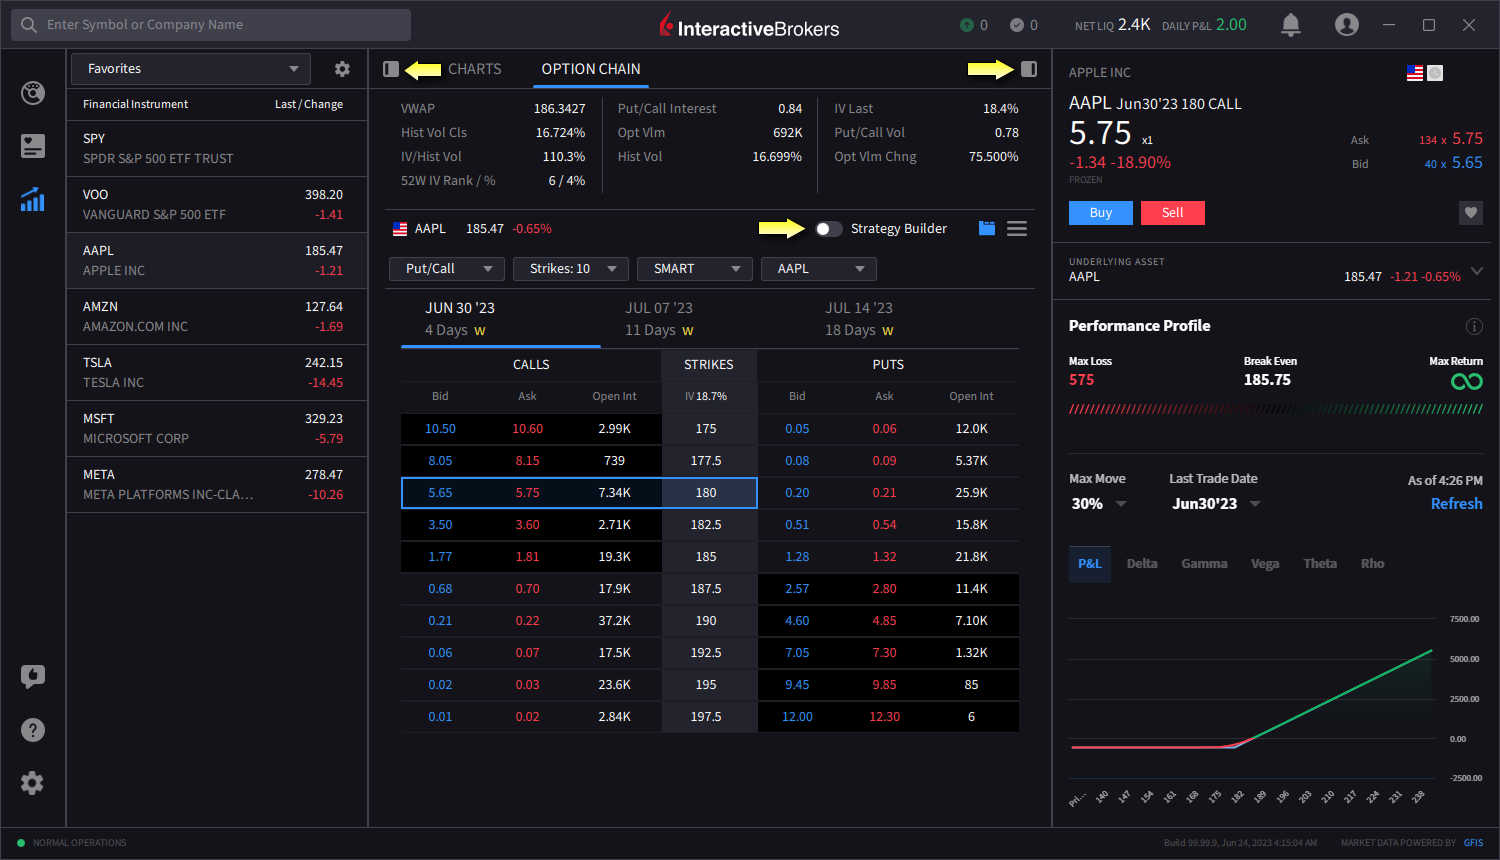The image size is (1500, 860).
Task: Open the bar-chart markets sidebar icon
Action: (x=33, y=200)
